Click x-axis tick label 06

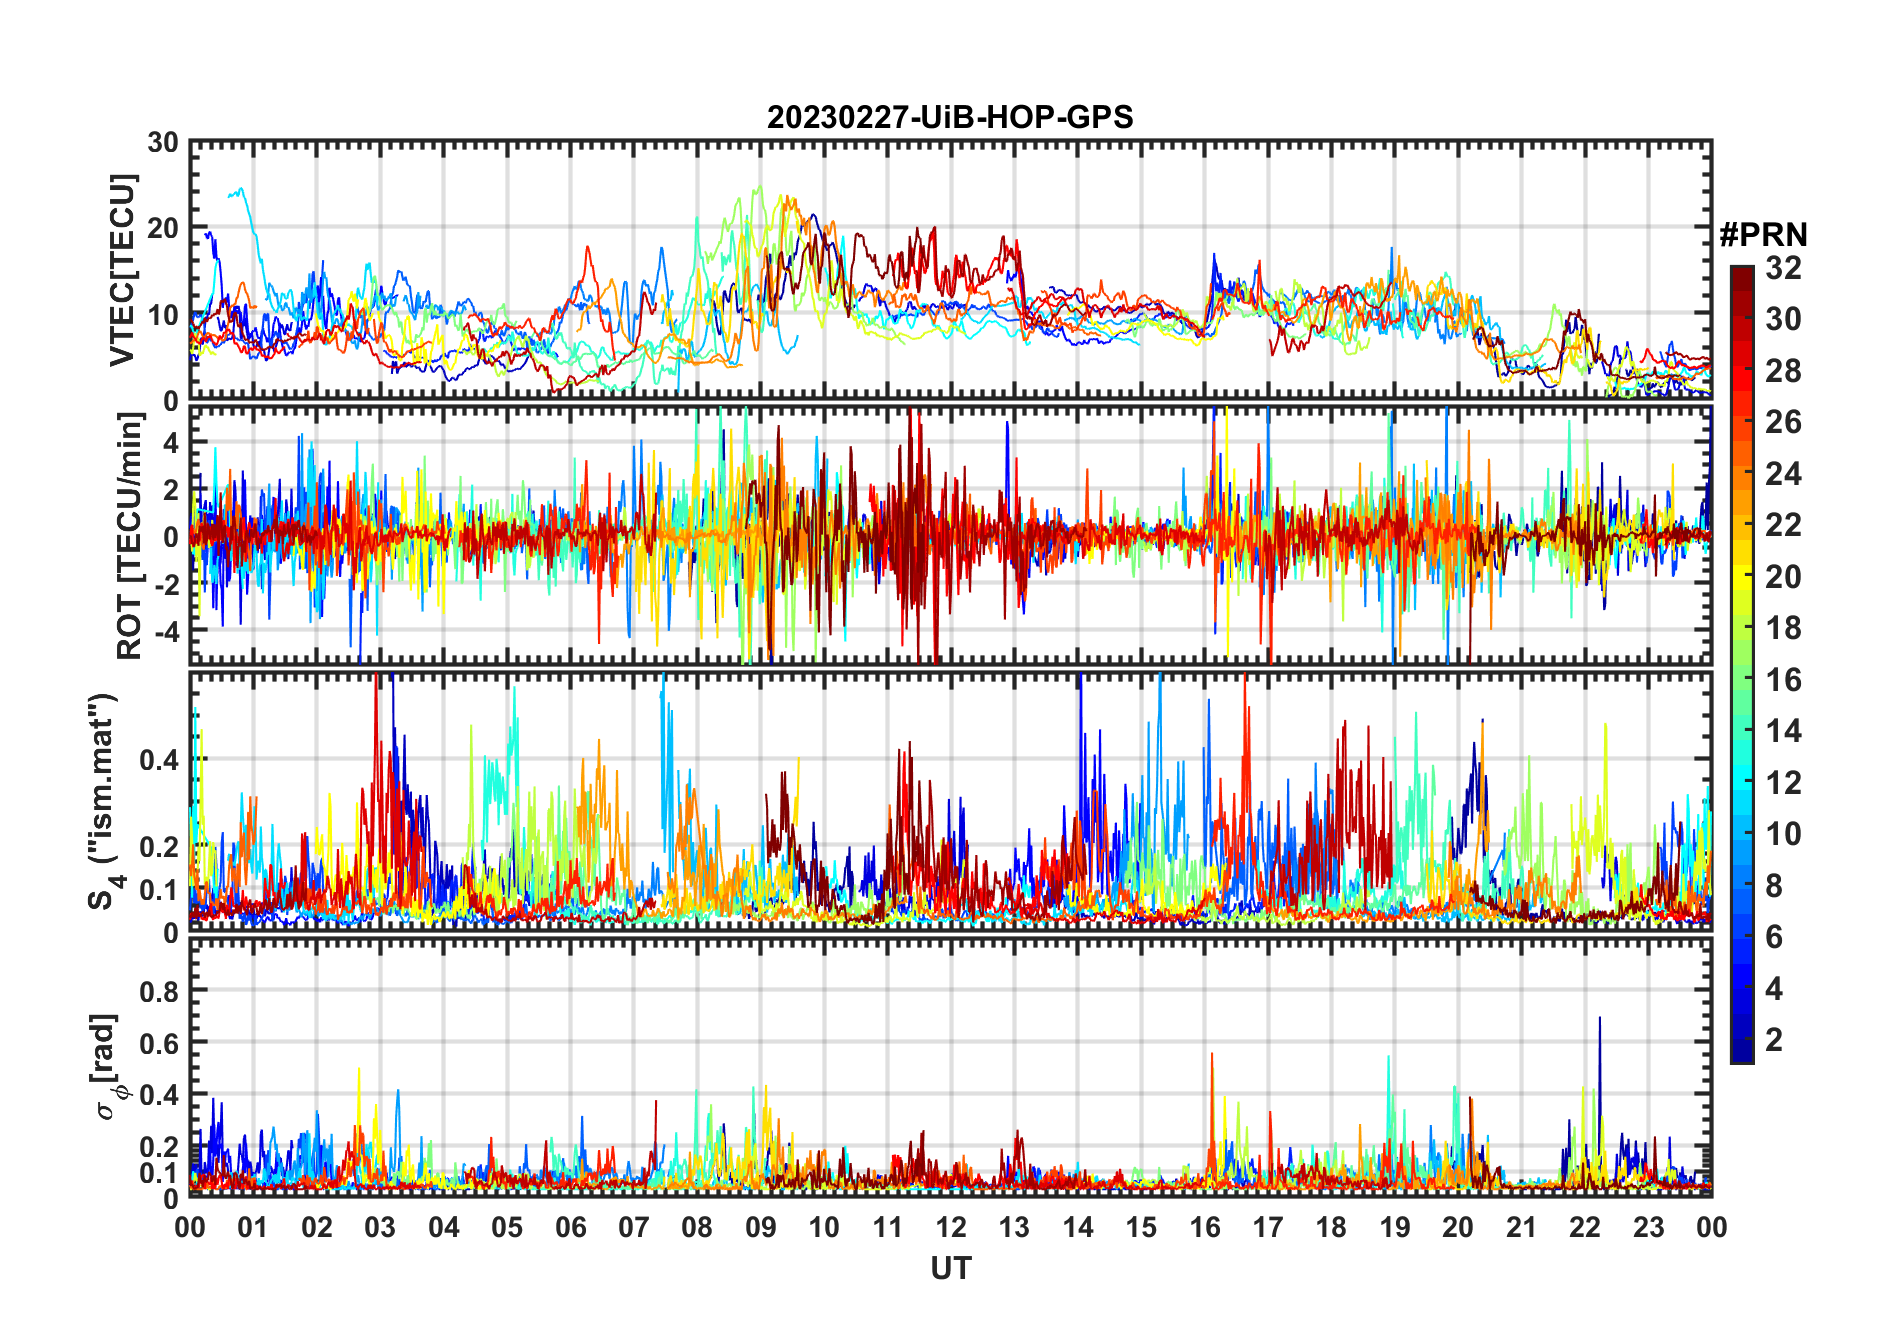click(571, 1227)
